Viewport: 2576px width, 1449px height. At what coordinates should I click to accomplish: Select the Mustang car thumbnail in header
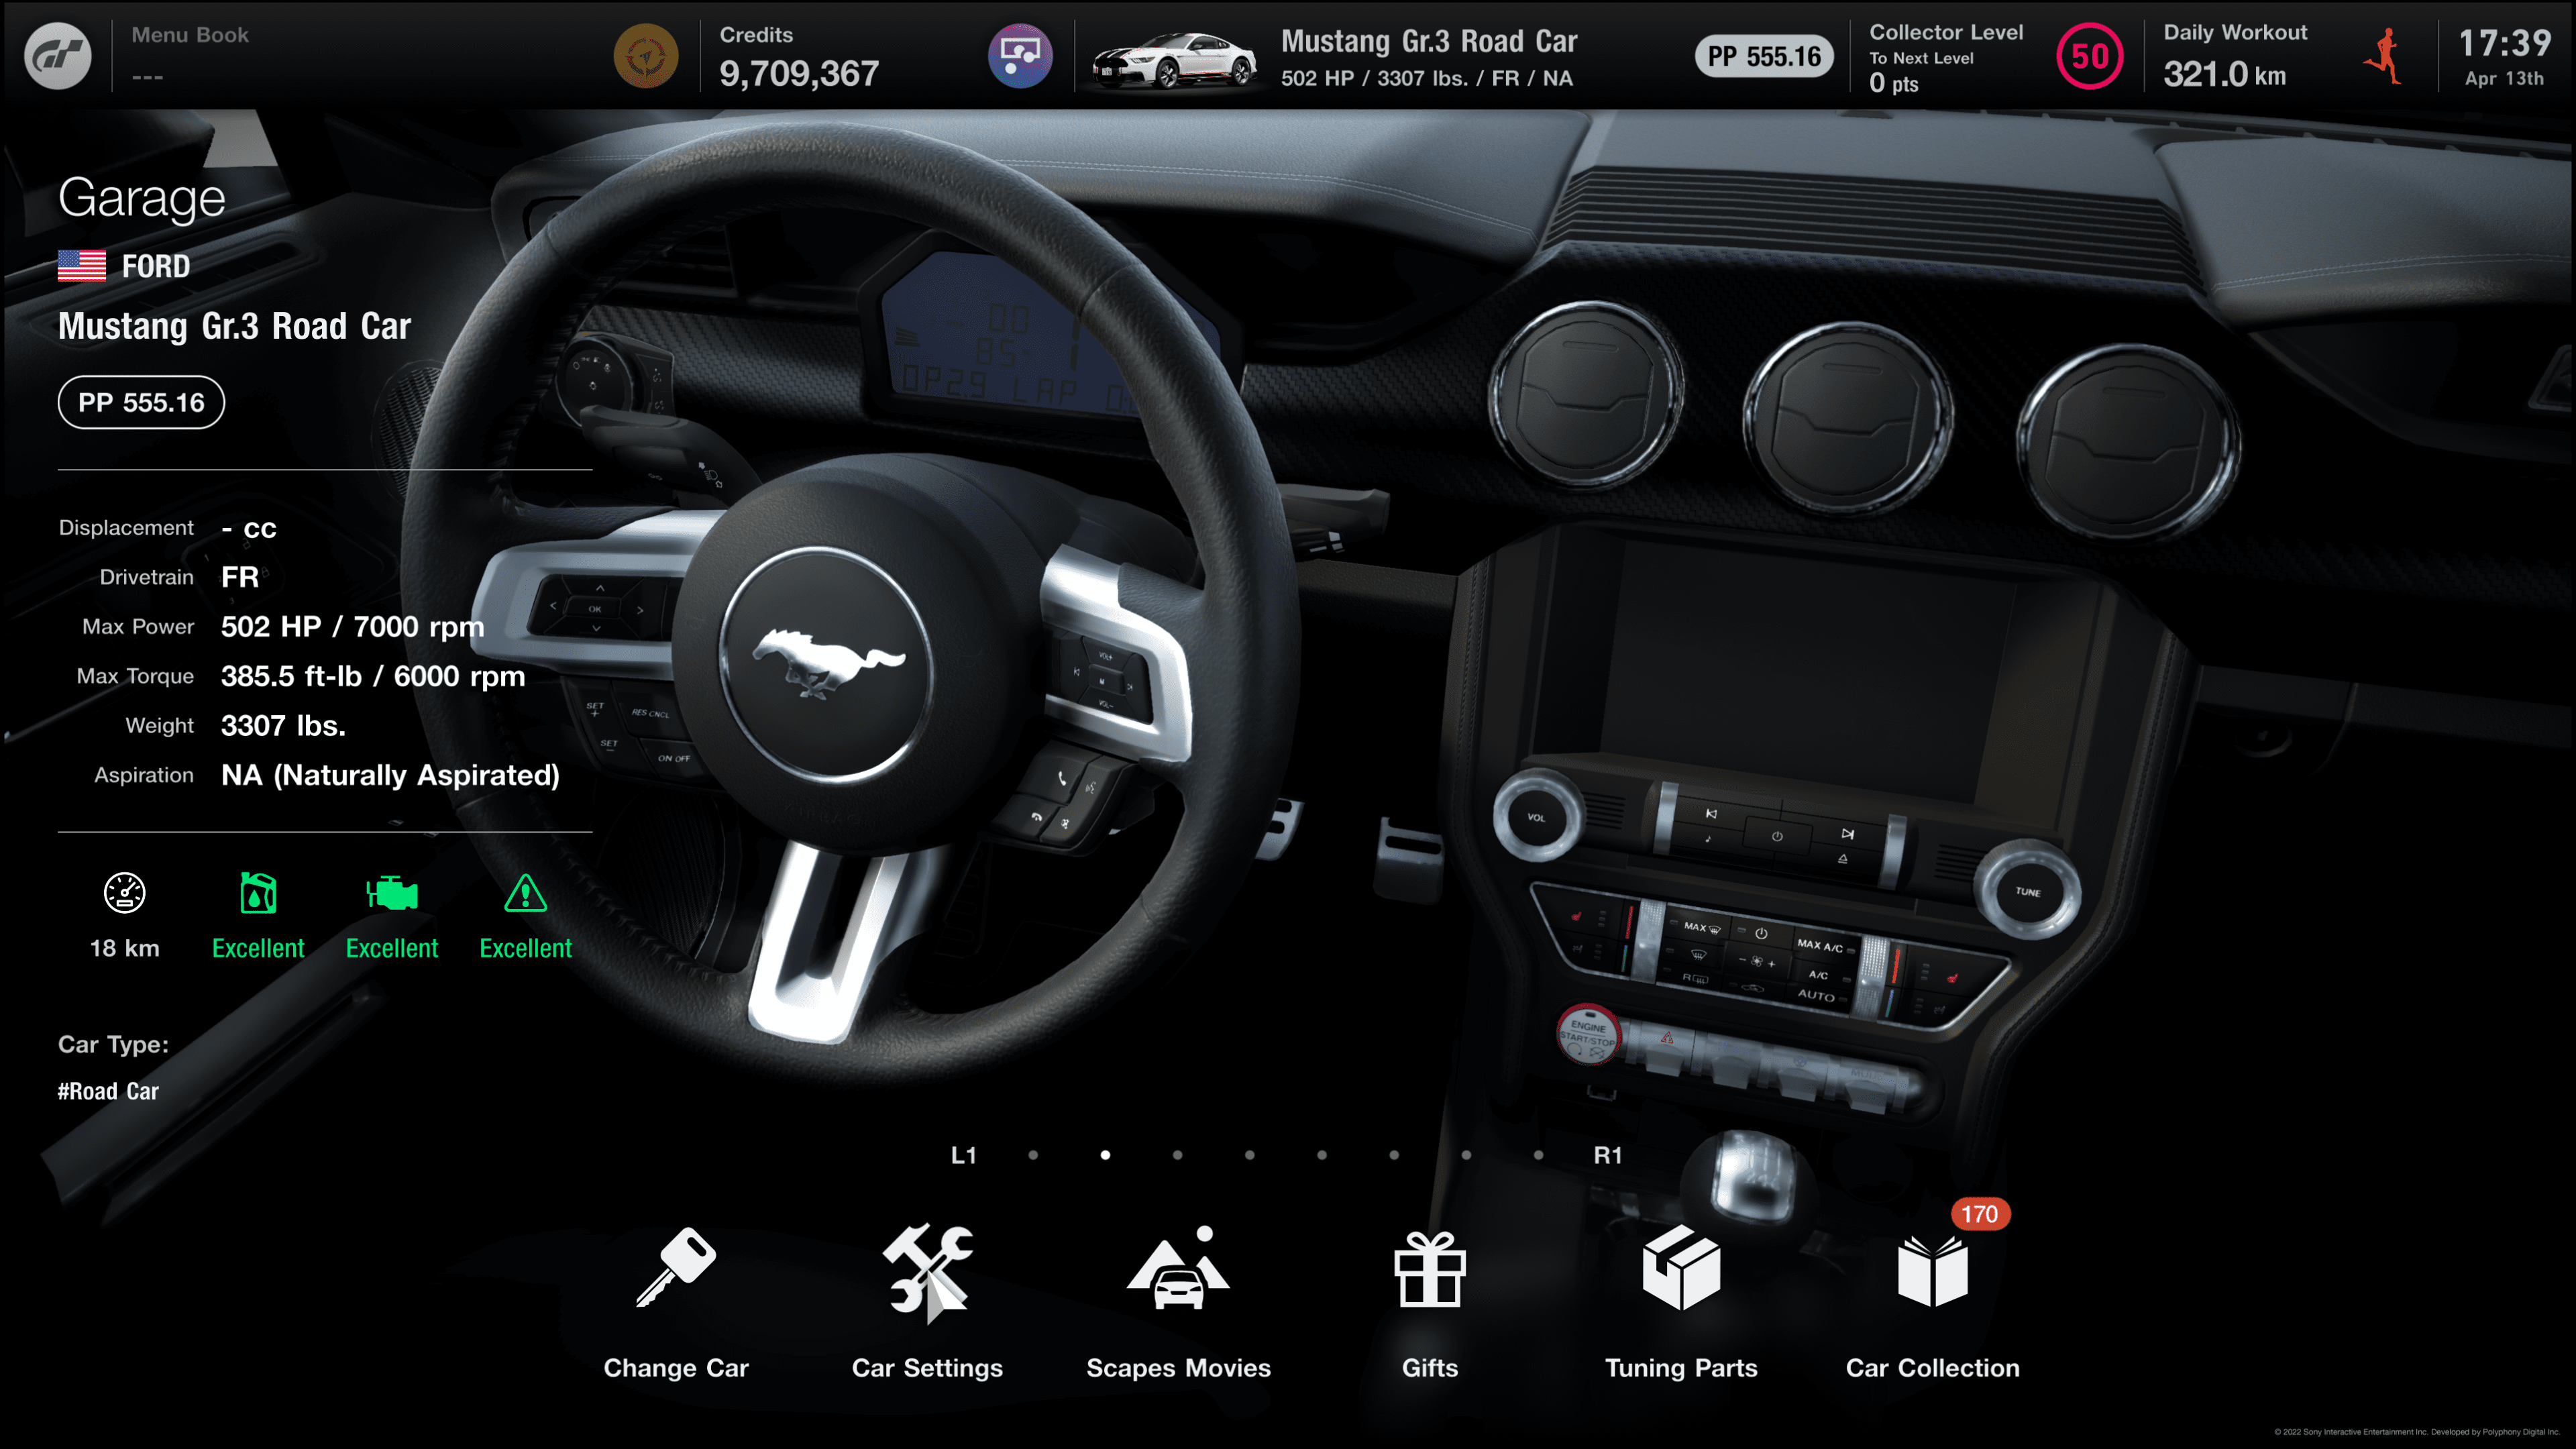pyautogui.click(x=1174, y=60)
